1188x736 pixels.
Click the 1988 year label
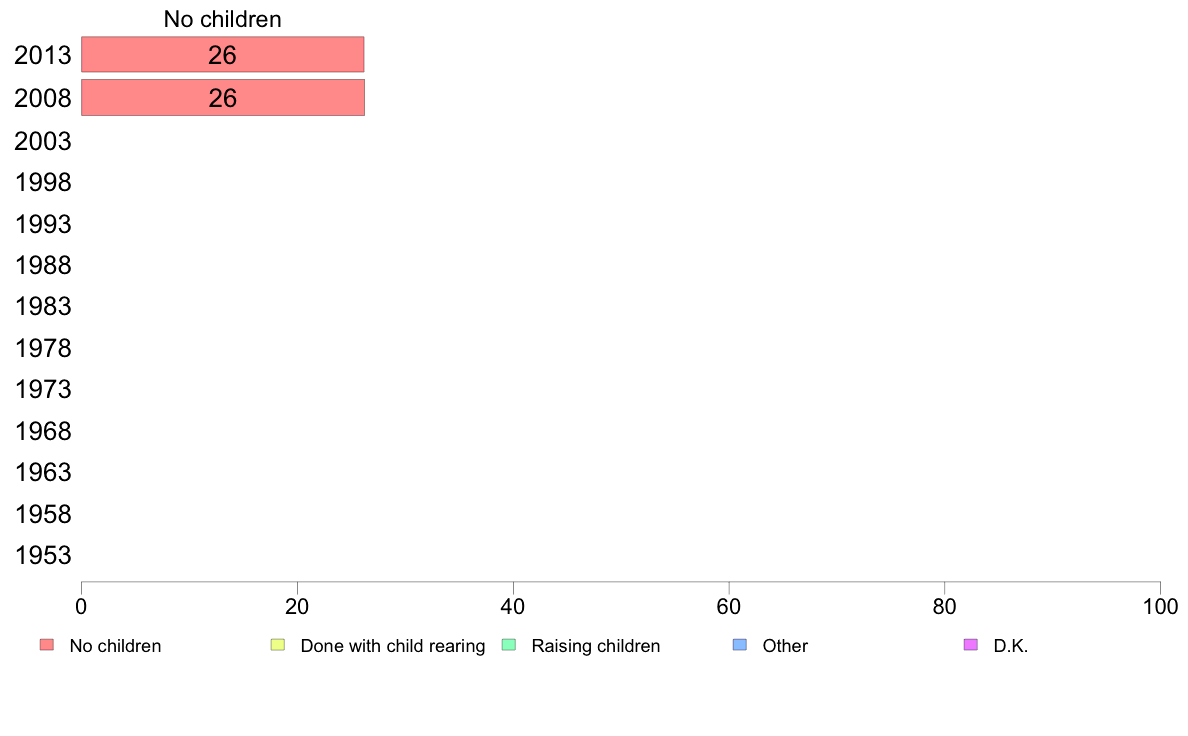(x=43, y=265)
